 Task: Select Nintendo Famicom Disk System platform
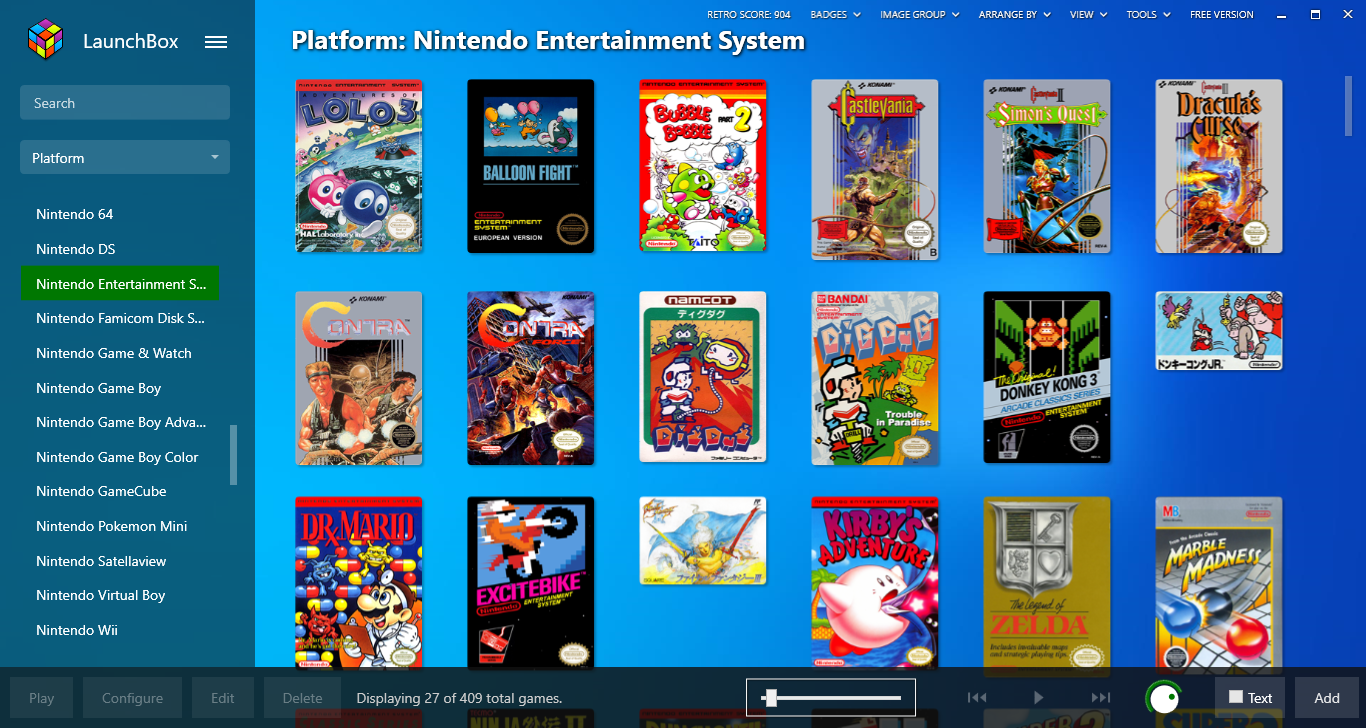(121, 319)
